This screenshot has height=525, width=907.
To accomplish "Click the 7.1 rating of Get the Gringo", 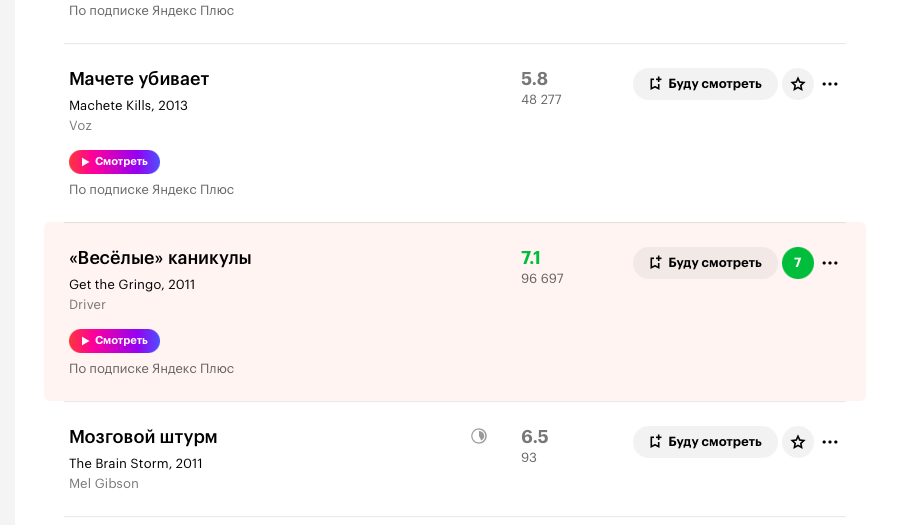I will (x=530, y=258).
